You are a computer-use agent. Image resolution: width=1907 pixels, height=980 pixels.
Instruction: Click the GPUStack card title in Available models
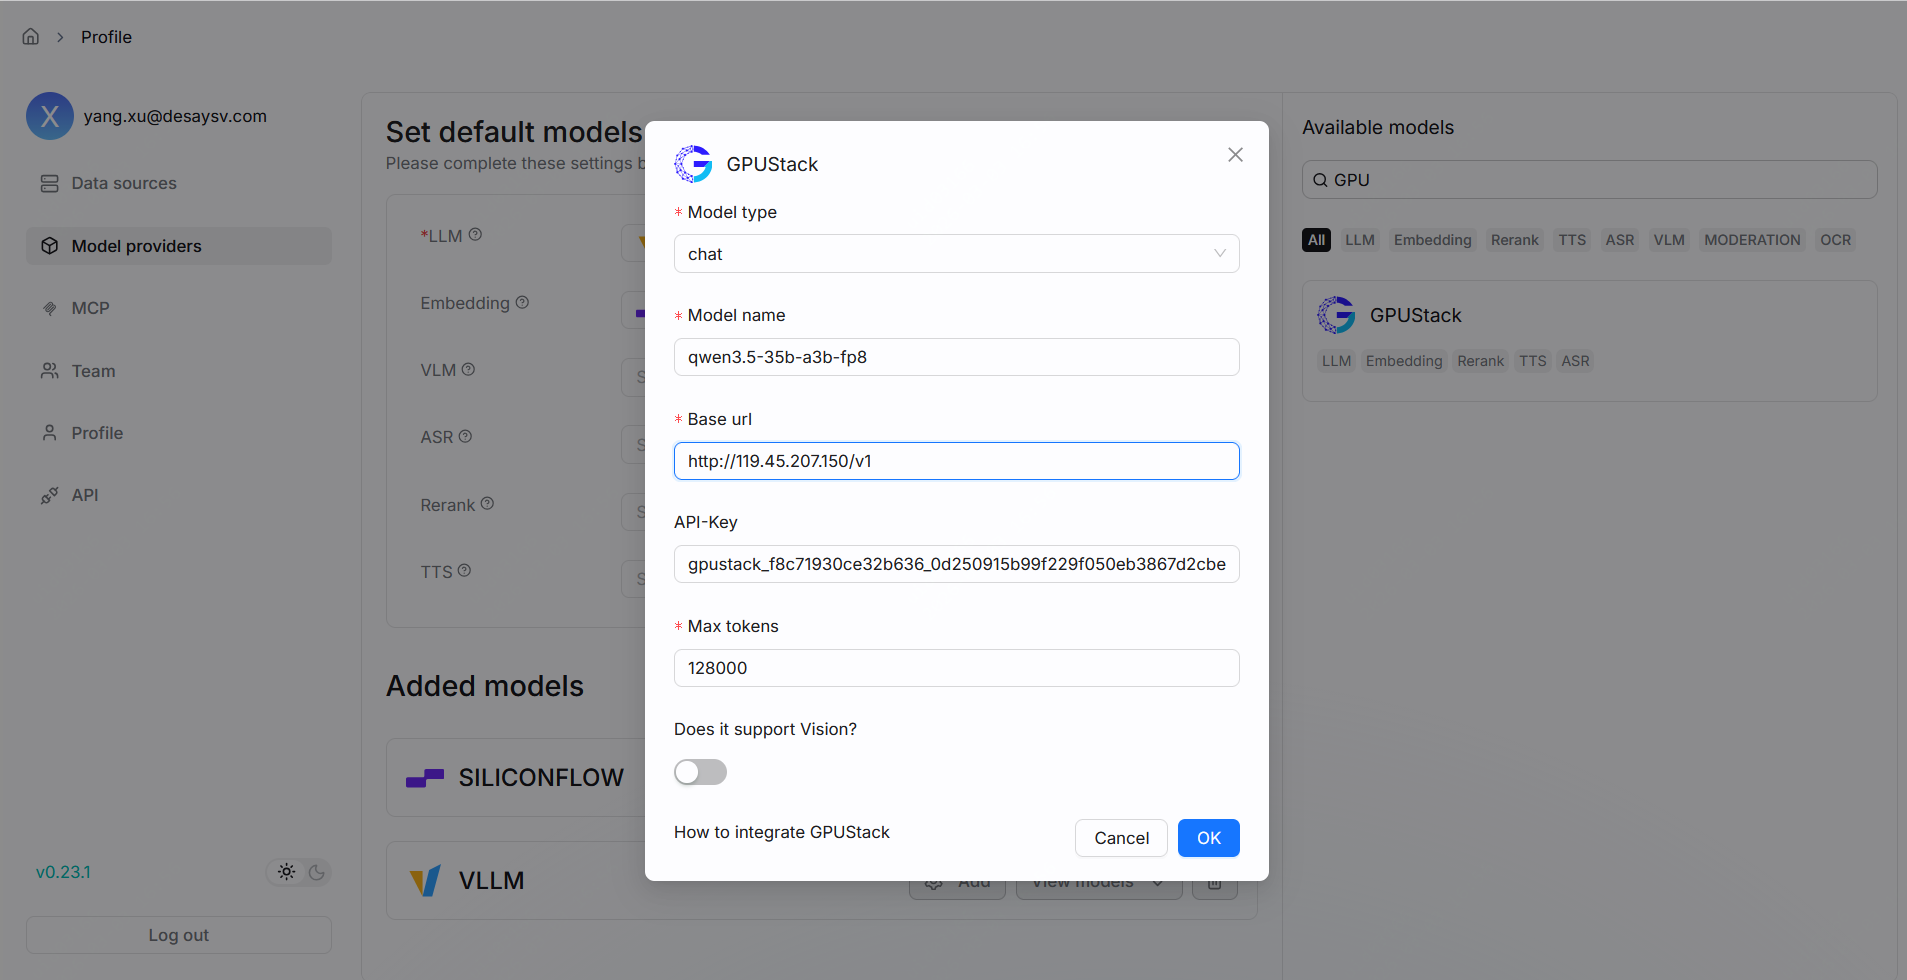pos(1415,315)
